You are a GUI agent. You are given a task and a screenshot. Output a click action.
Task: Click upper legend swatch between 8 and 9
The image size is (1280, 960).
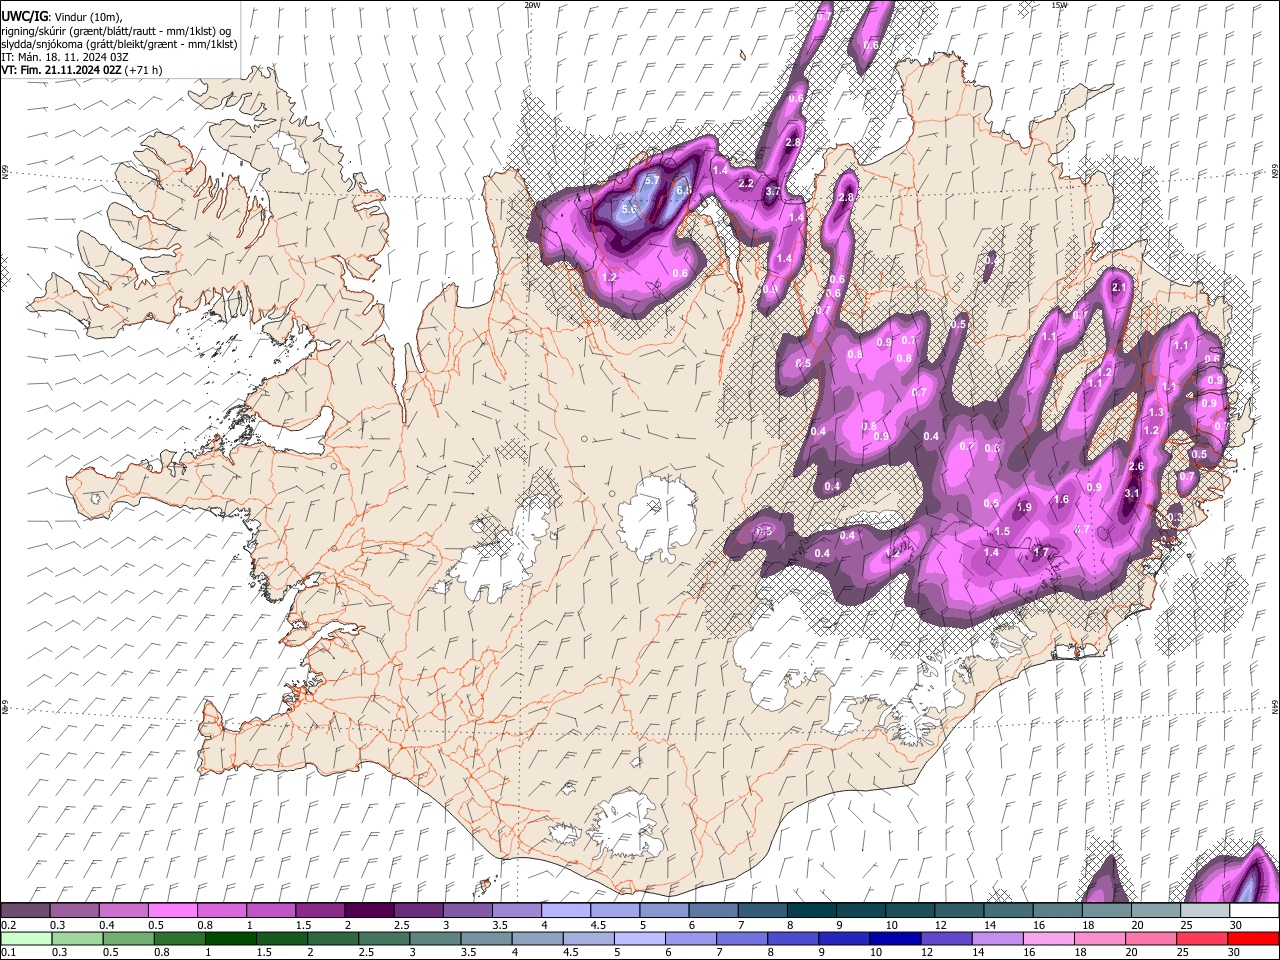[811, 911]
